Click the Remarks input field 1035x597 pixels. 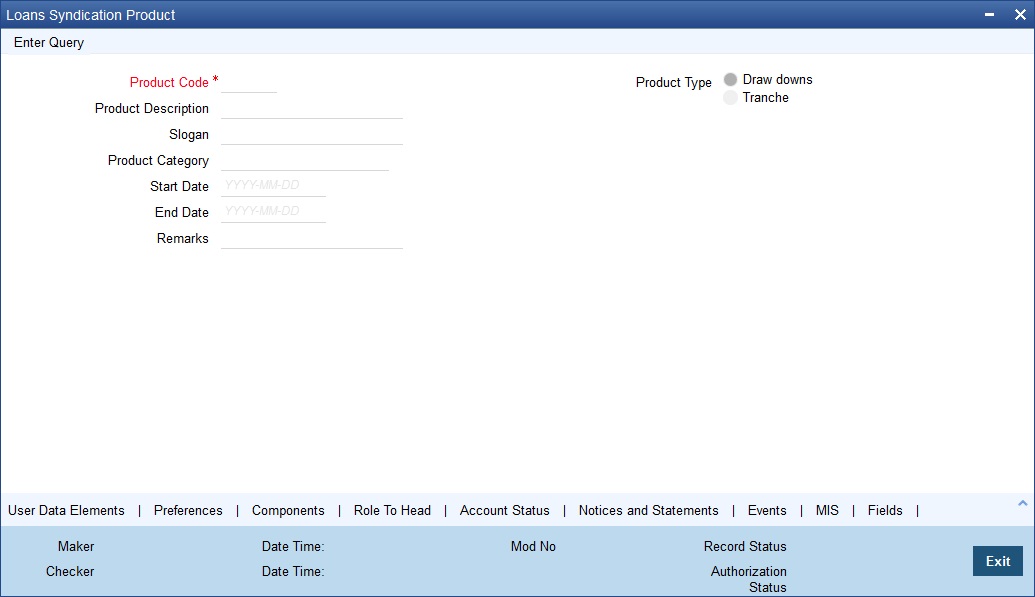point(312,238)
